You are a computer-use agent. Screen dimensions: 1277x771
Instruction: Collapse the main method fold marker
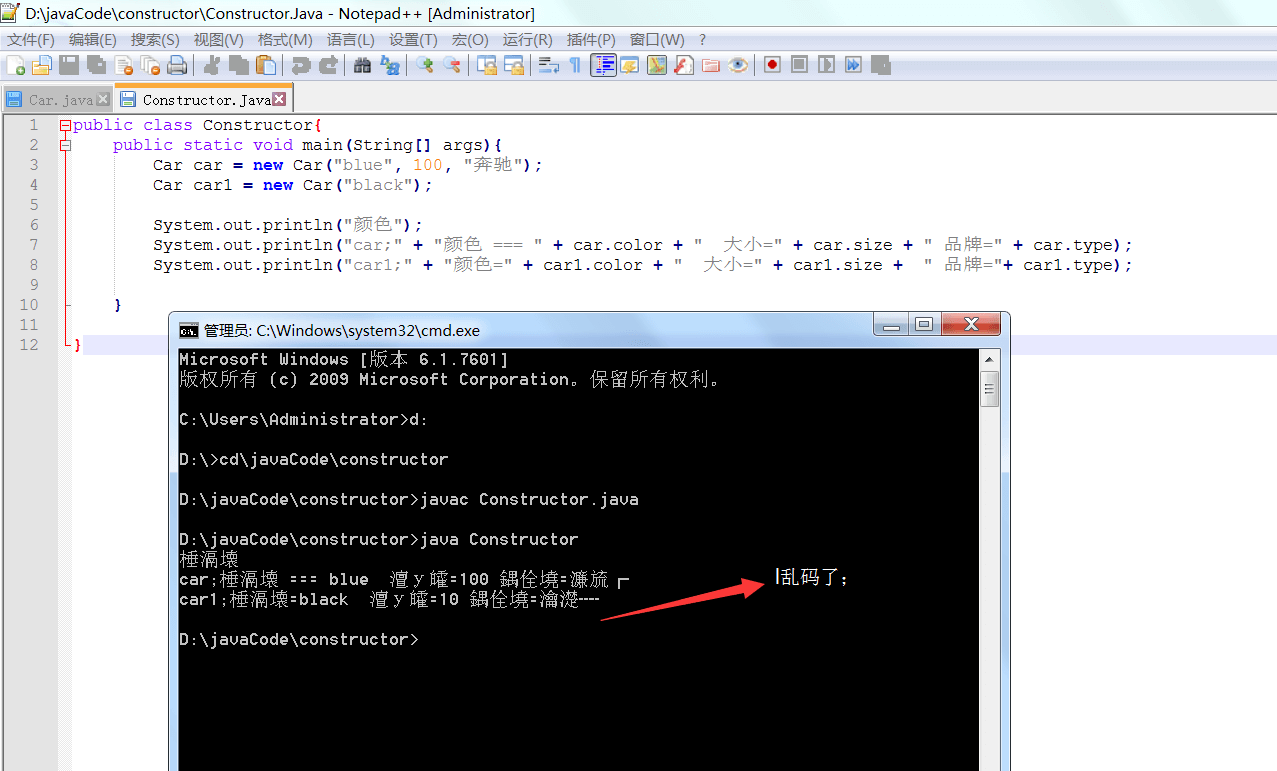(x=65, y=146)
